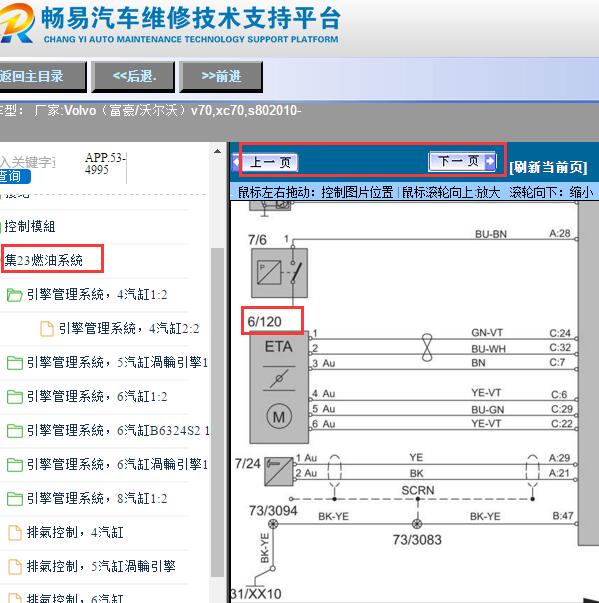This screenshot has width=599, height=603.
Task: Open 引擎管理系統, 6汽缸渦輪引擎1 entry
Action: coord(117,464)
